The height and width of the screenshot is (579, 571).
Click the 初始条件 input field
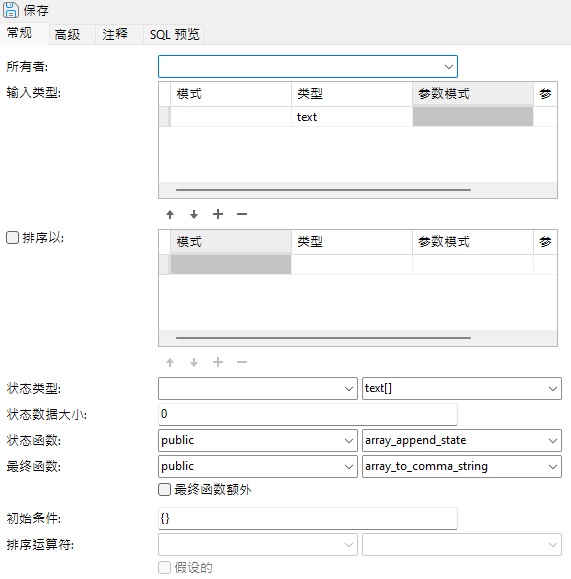(x=308, y=518)
